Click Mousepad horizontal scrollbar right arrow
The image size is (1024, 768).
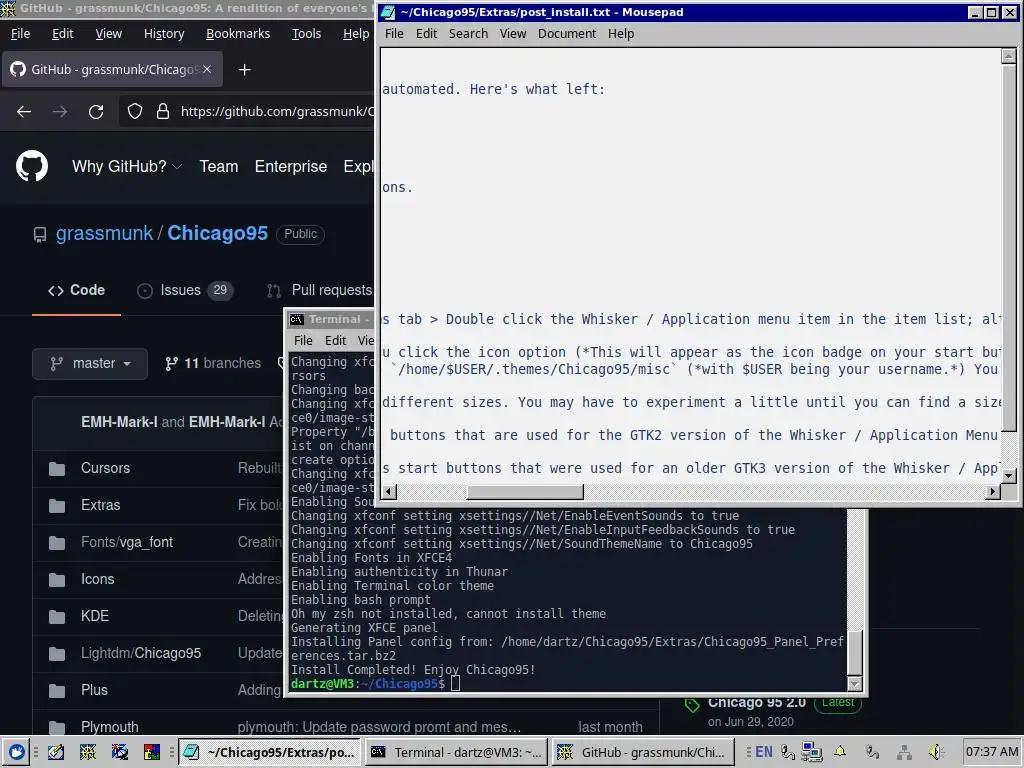coord(993,491)
